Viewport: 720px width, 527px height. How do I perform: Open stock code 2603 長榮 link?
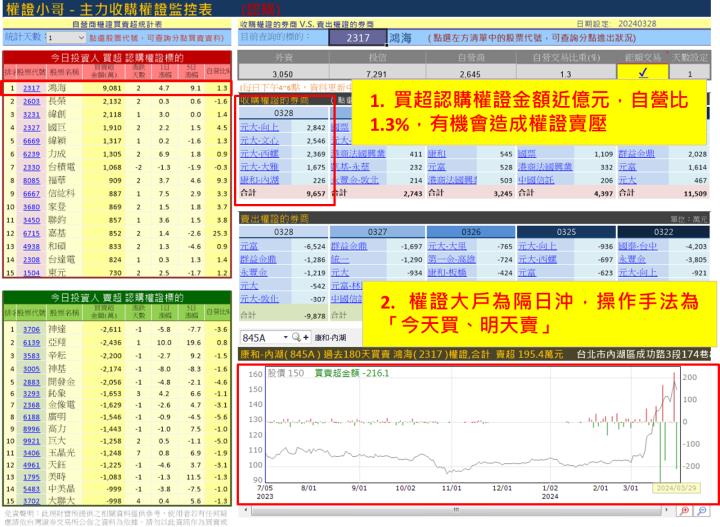[32, 101]
